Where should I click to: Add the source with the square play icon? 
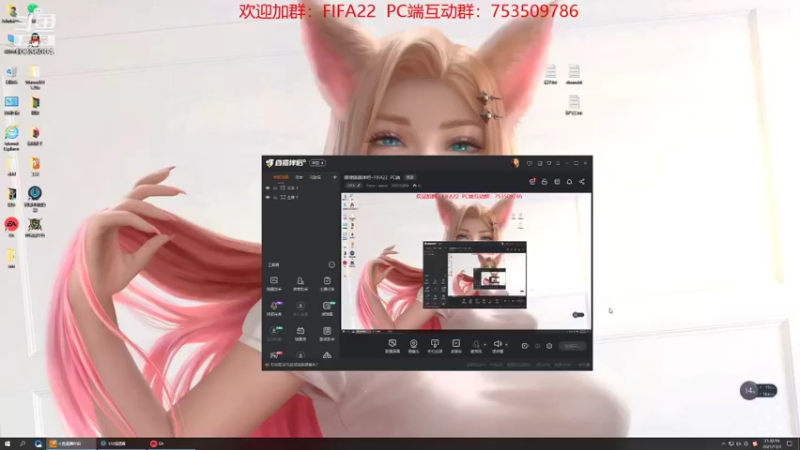[456, 346]
